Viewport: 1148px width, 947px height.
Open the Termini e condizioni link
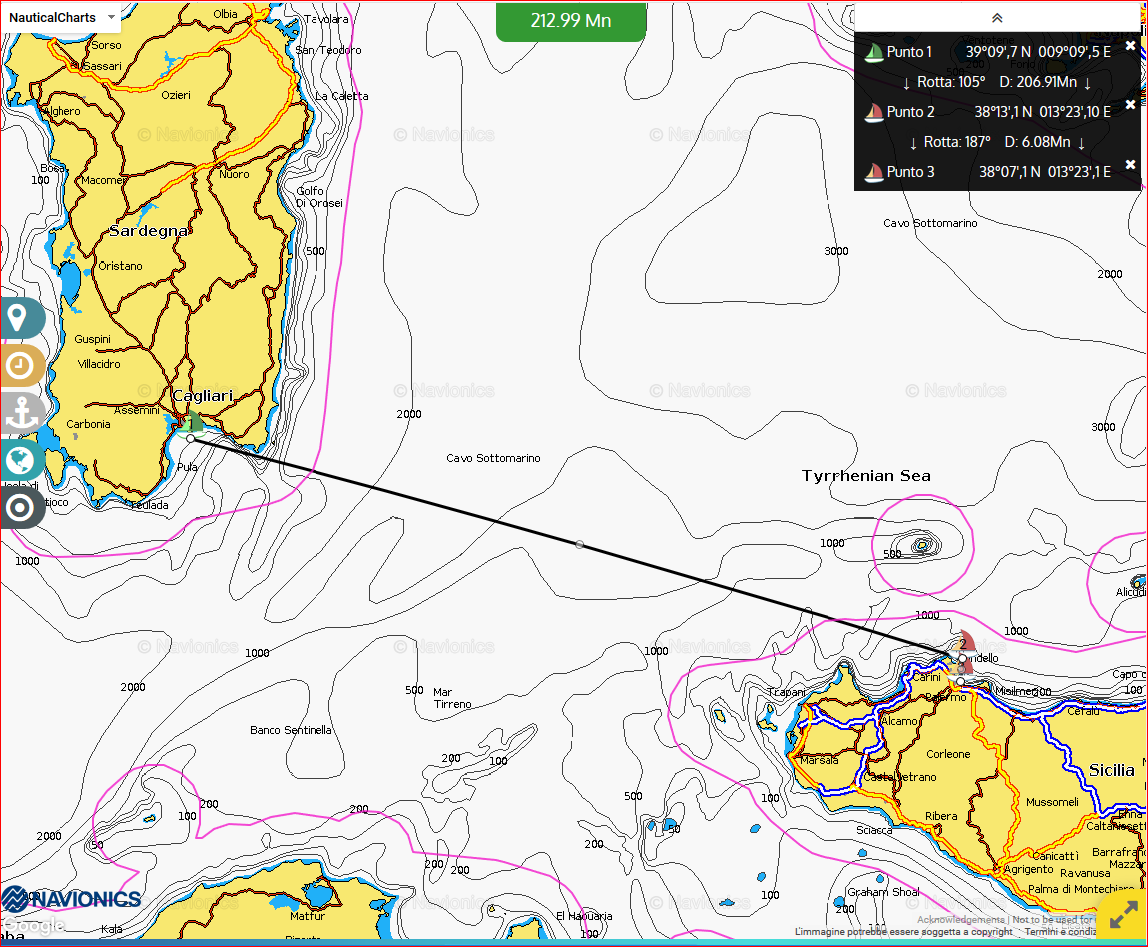(1060, 932)
